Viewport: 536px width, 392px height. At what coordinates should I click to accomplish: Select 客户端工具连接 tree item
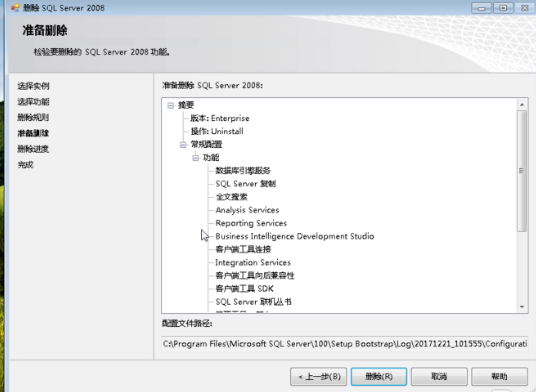[243, 249]
